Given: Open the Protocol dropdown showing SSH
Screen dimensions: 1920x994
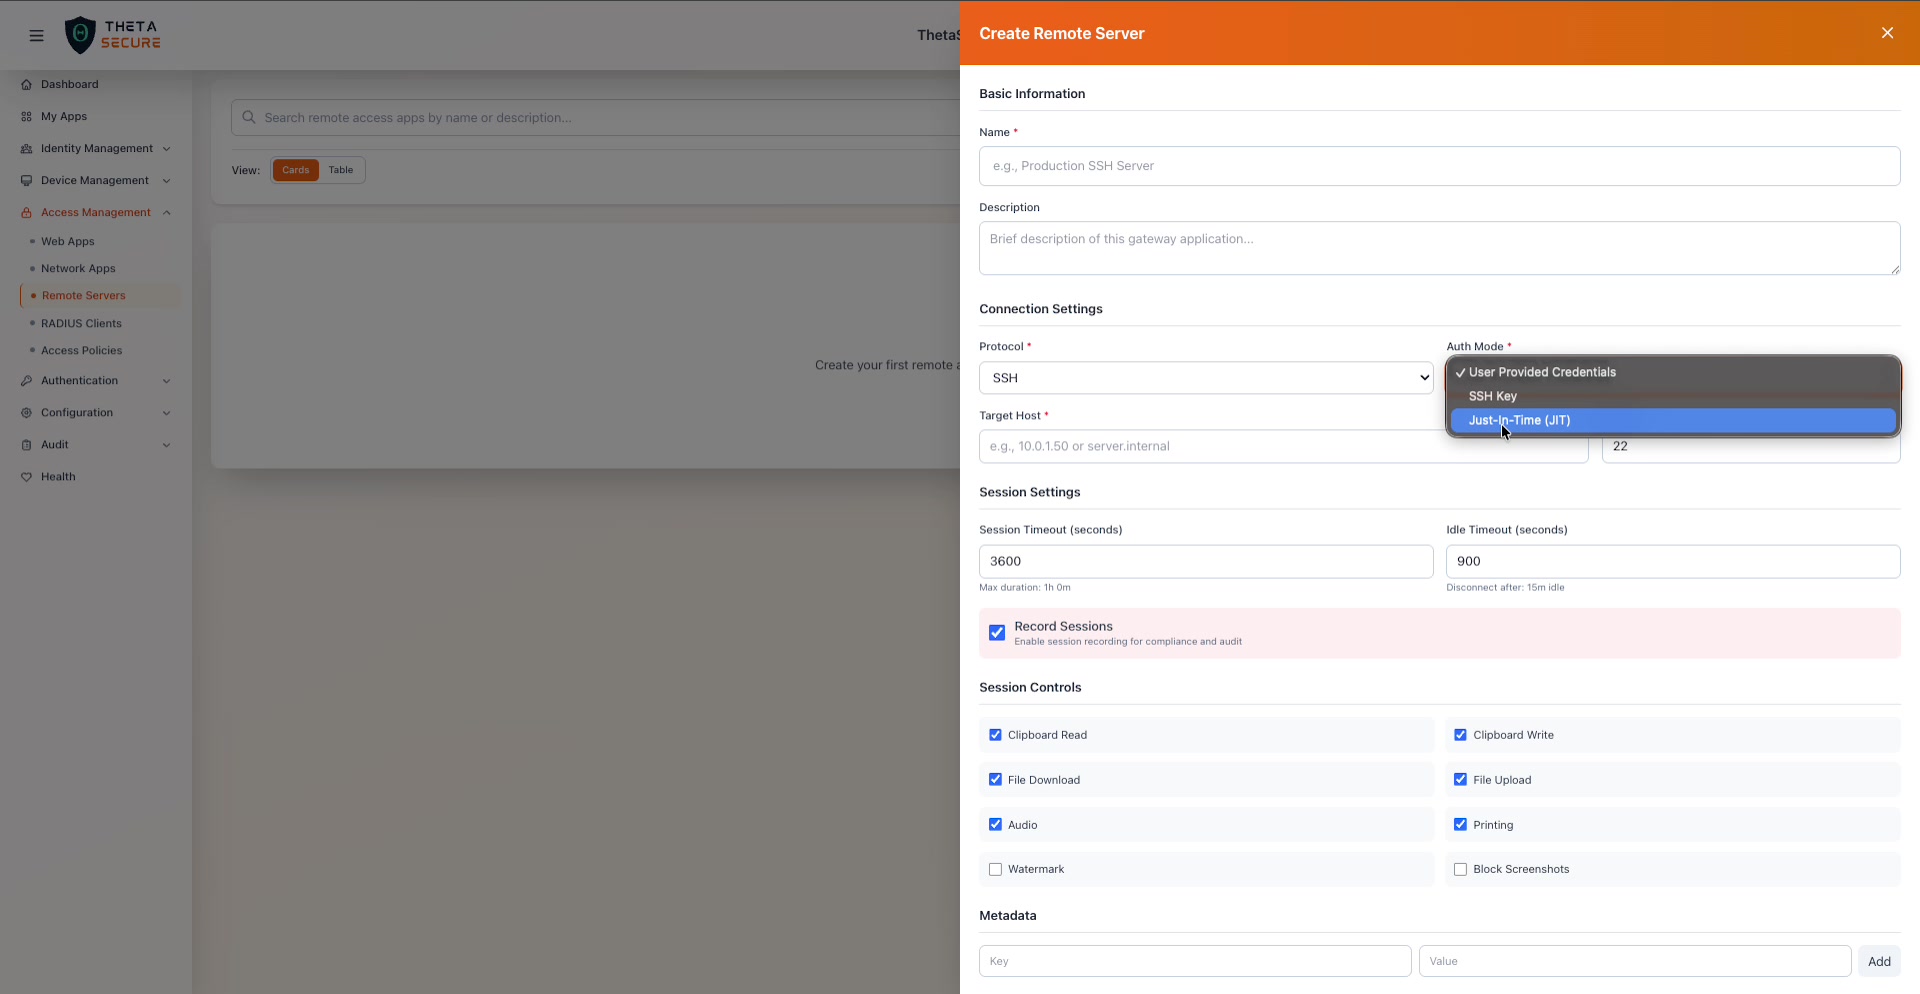Looking at the screenshot, I should coord(1205,377).
